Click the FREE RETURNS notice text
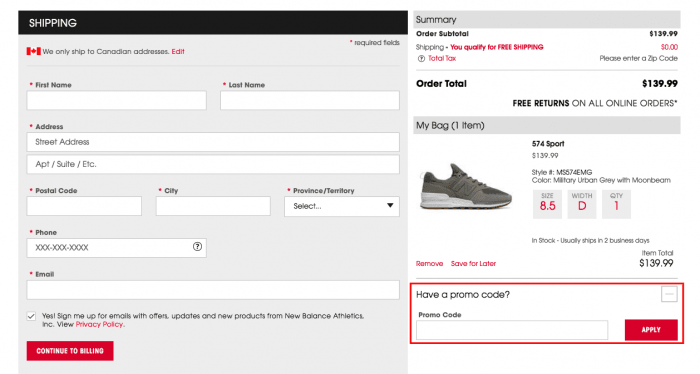The width and height of the screenshot is (700, 374). coord(595,104)
